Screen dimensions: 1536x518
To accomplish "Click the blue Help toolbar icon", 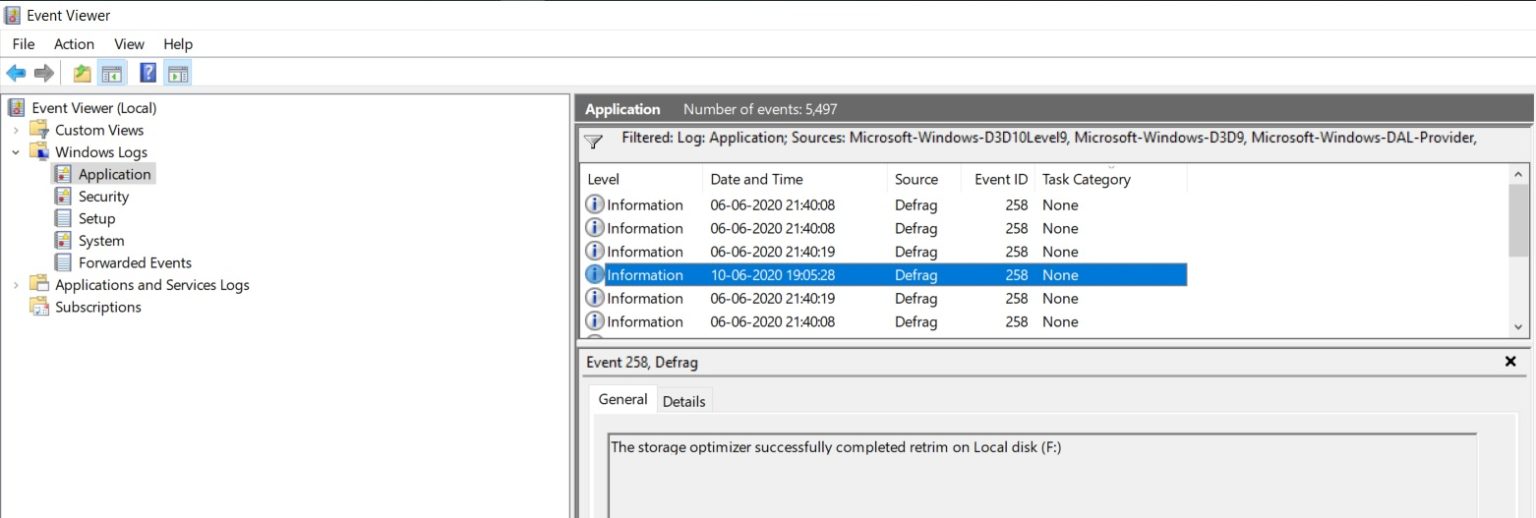I will click(148, 73).
